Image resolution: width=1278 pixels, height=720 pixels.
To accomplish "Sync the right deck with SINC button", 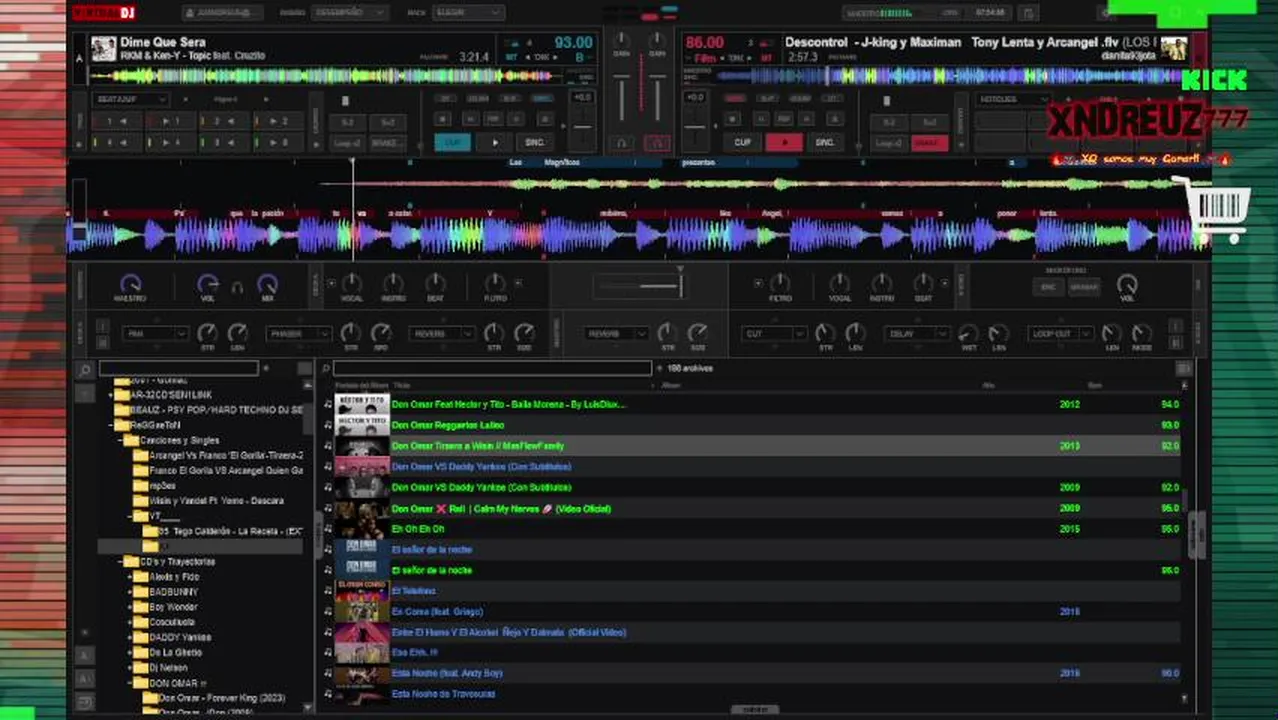I will tap(825, 143).
